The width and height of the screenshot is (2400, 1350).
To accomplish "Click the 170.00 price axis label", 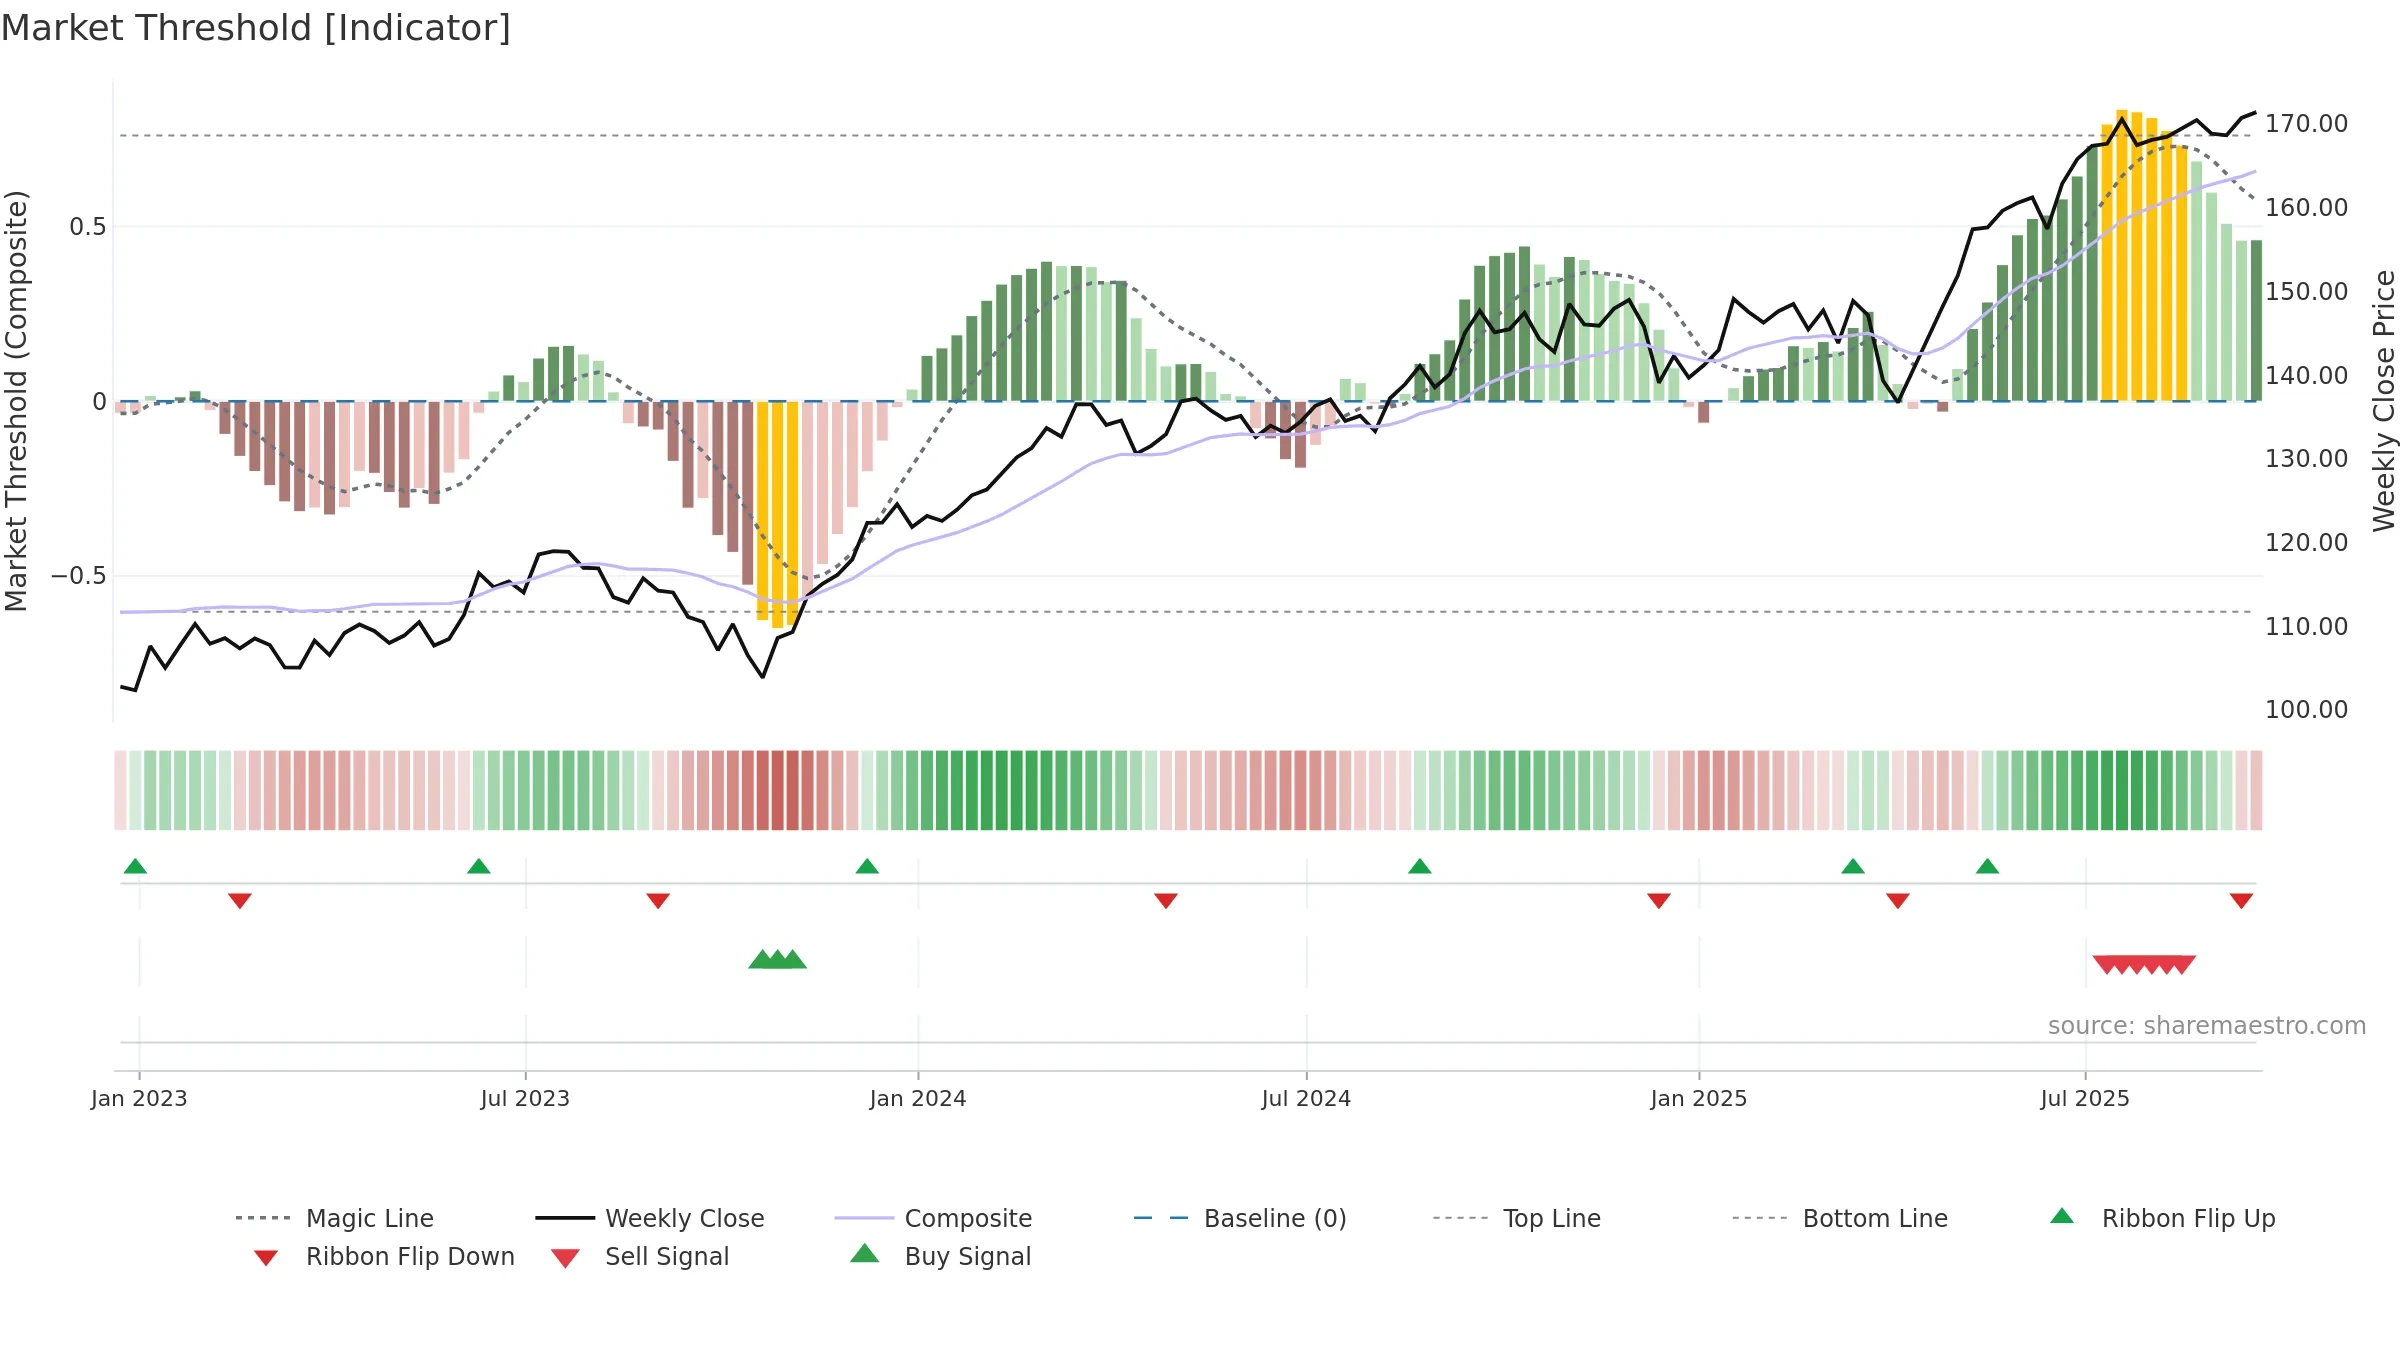I will point(2307,123).
